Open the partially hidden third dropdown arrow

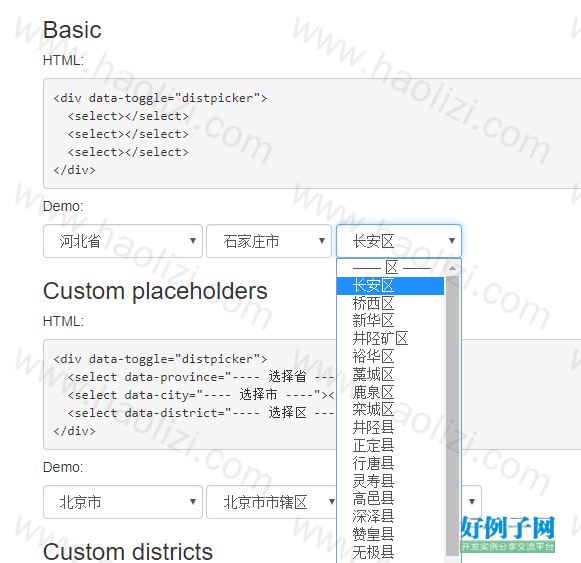pyautogui.click(x=472, y=502)
